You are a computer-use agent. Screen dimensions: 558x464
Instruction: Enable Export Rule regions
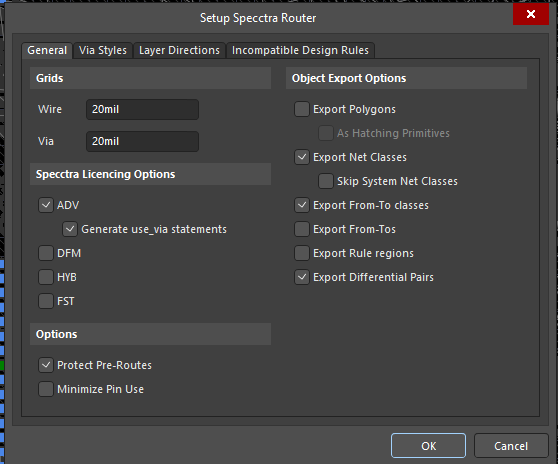point(302,253)
